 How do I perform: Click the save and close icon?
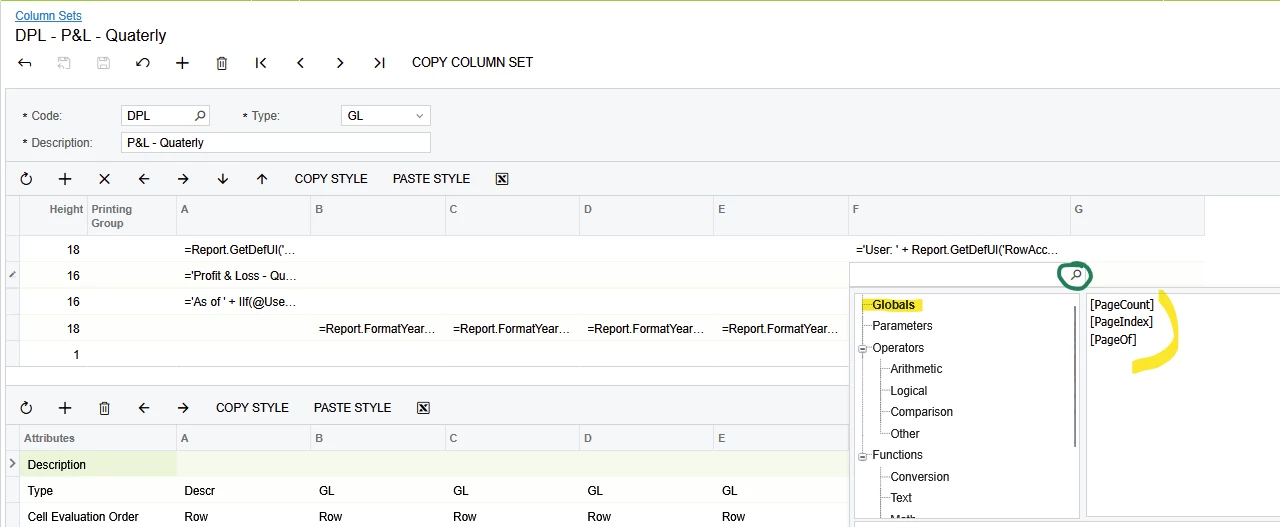(x=64, y=63)
